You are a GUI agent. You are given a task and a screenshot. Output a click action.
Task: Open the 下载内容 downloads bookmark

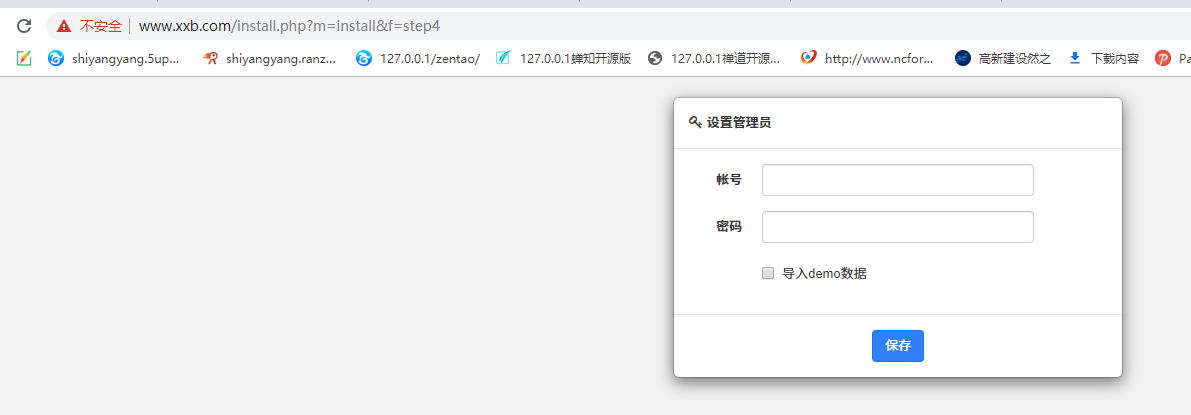[x=1104, y=58]
